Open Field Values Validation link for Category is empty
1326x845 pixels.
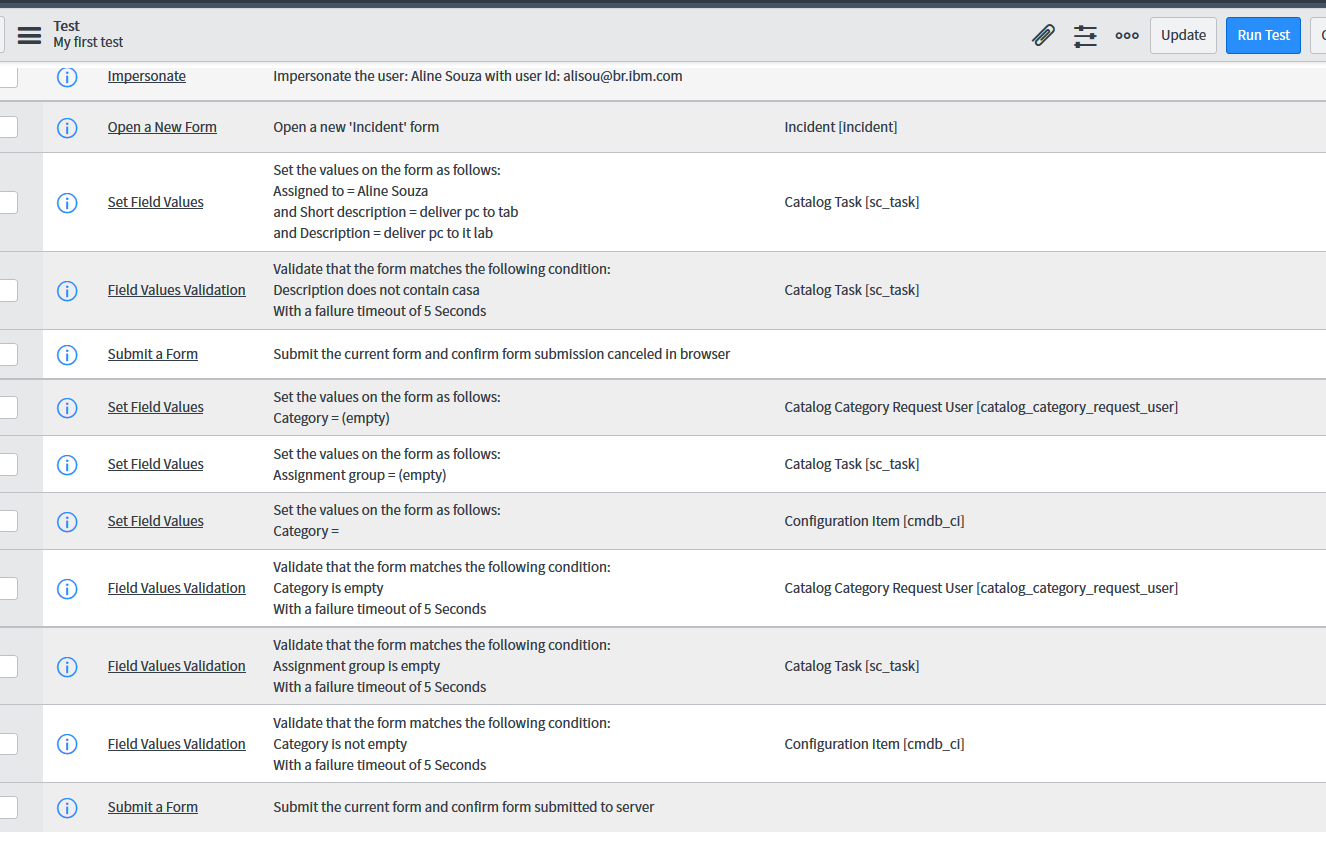point(177,588)
